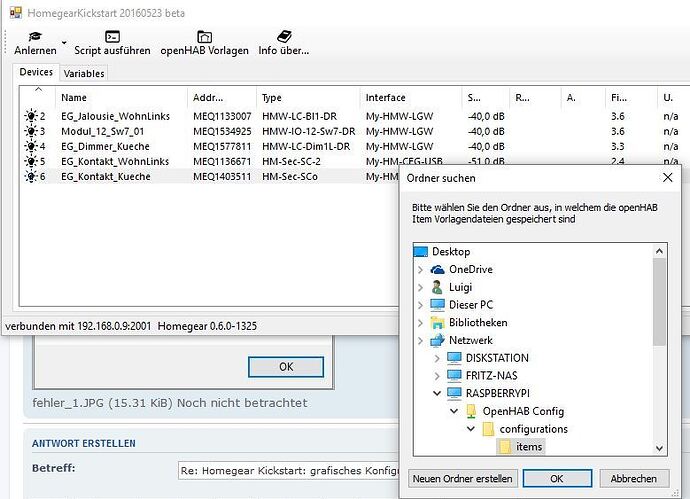Select the Devices tab
The width and height of the screenshot is (690, 499).
click(36, 72)
